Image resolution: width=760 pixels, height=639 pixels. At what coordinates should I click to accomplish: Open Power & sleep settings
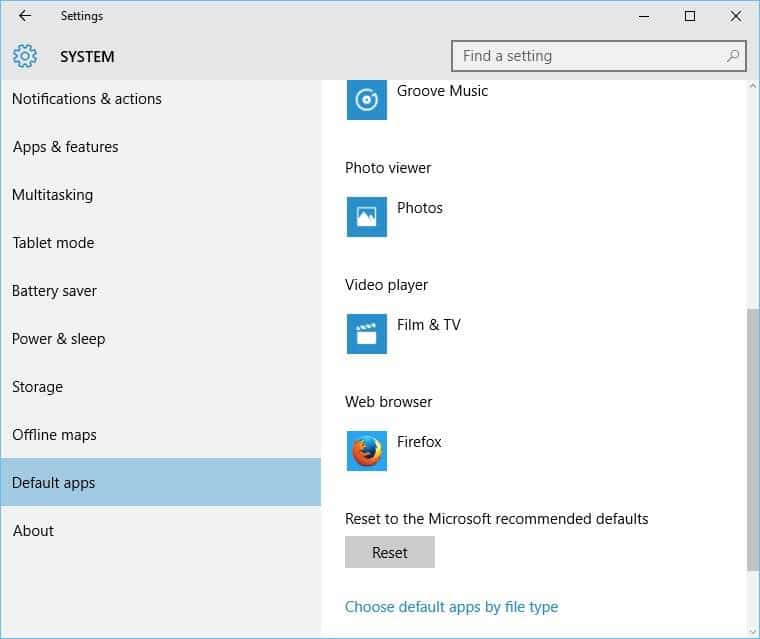tap(160, 339)
